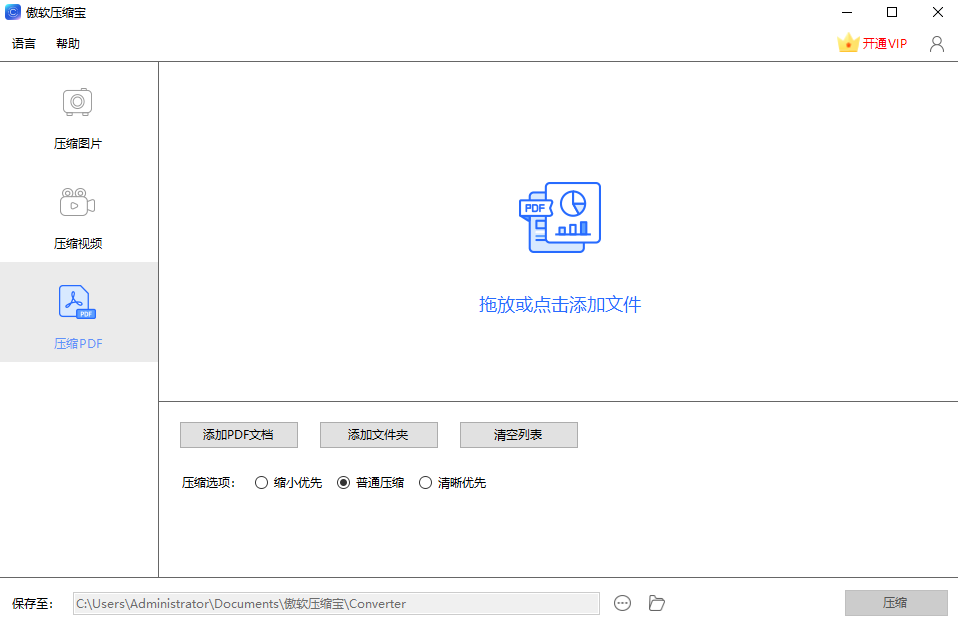
Task: Click the PDF document illustration icon
Action: 560,218
